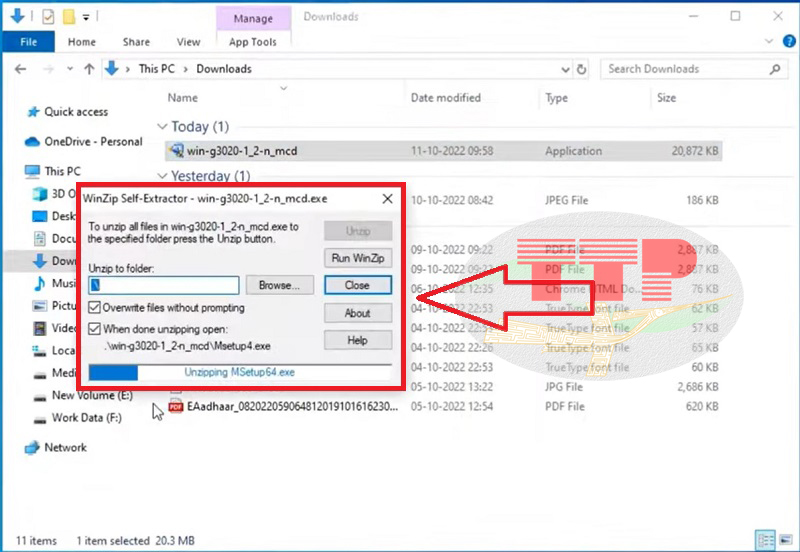The width and height of the screenshot is (800, 552).
Task: Sort by the Date modified column
Action: 446,97
